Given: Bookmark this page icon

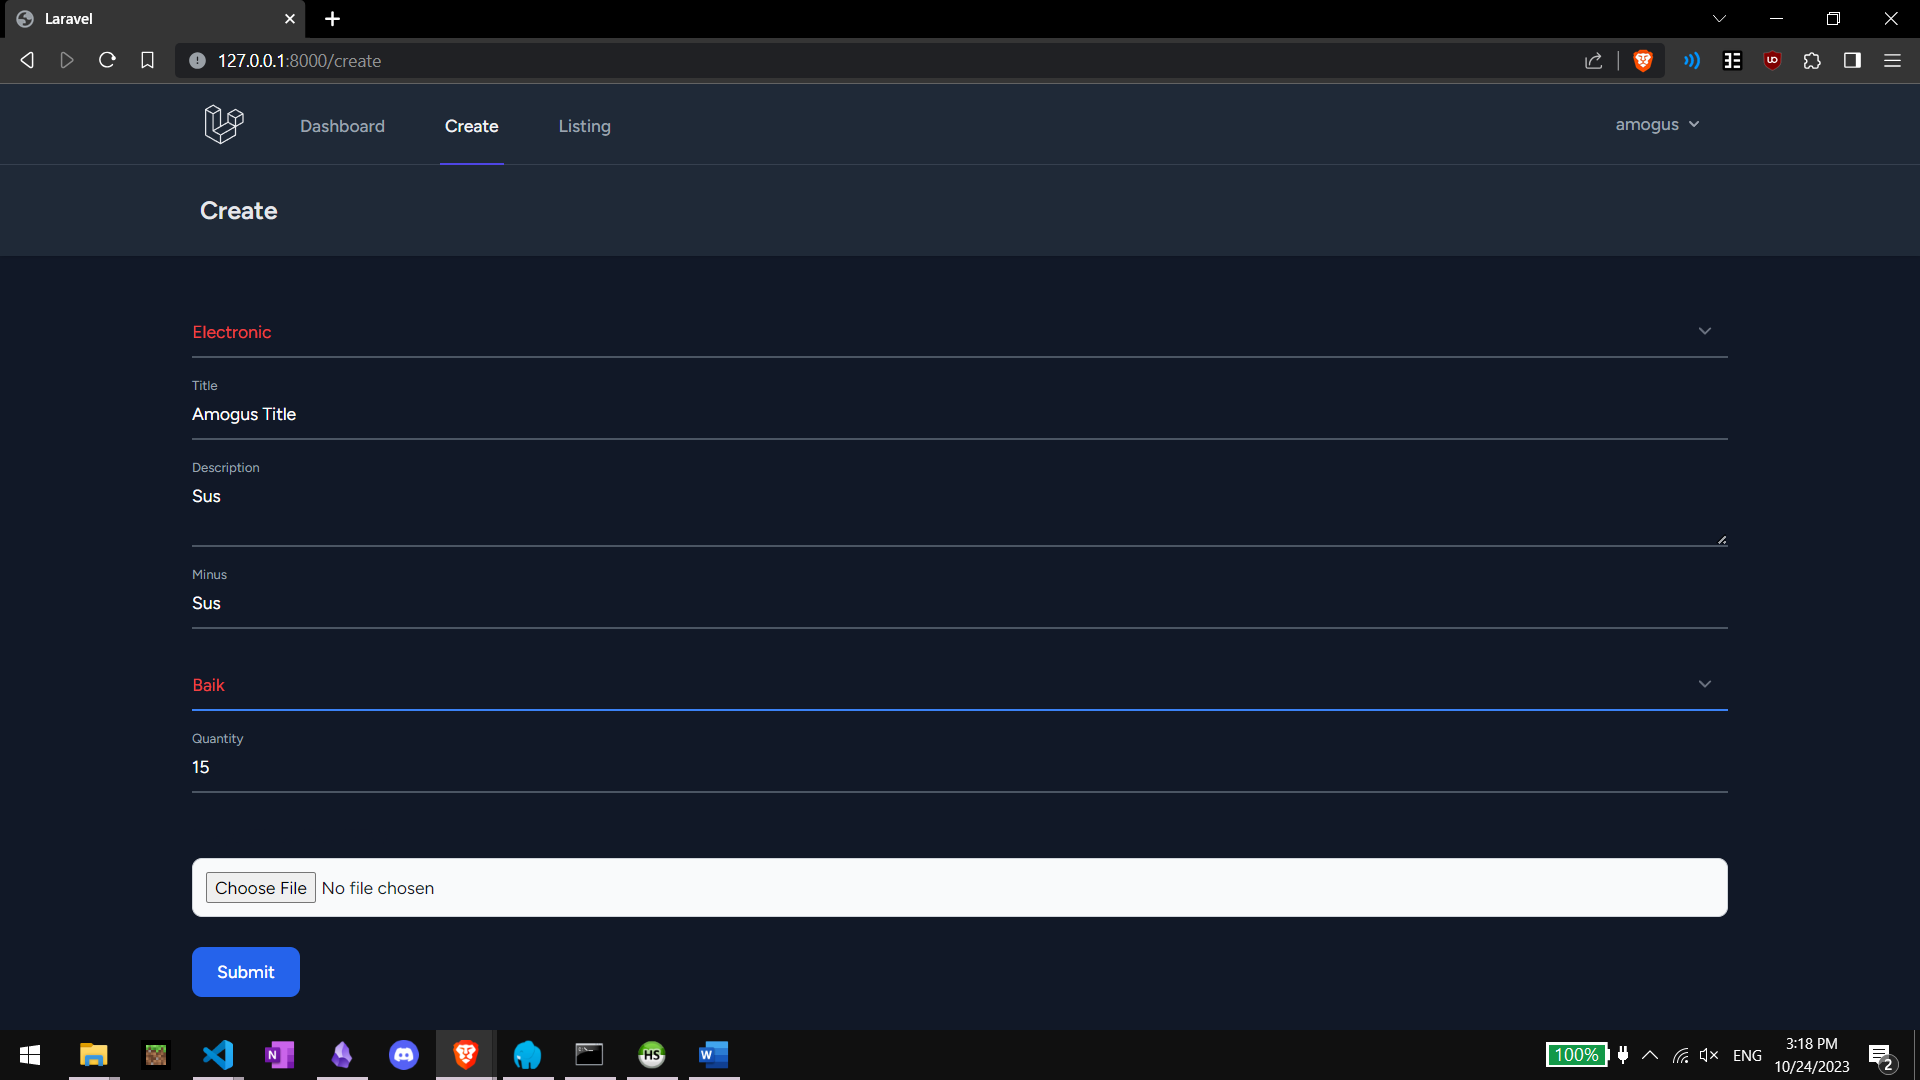Looking at the screenshot, I should [147, 61].
